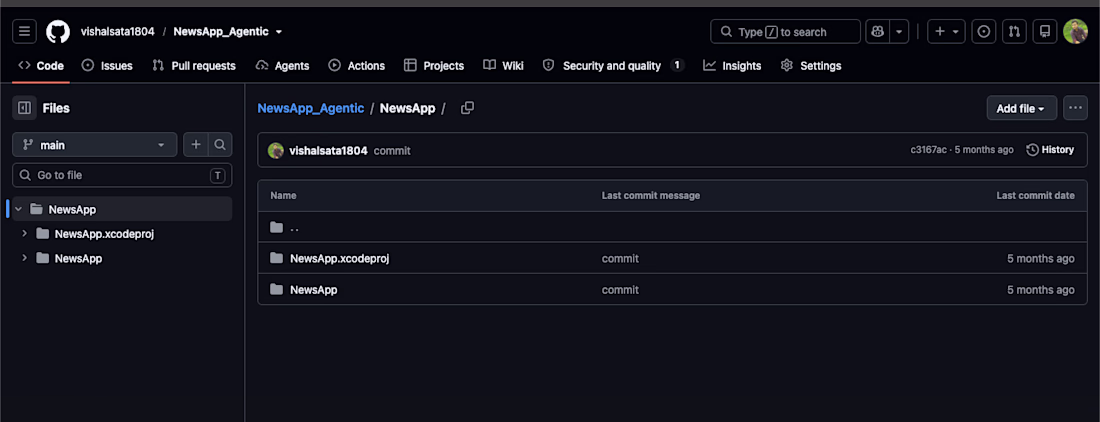Expand NewsApp.xcodeproj in file tree
This screenshot has height=422, width=1100.
(25, 233)
